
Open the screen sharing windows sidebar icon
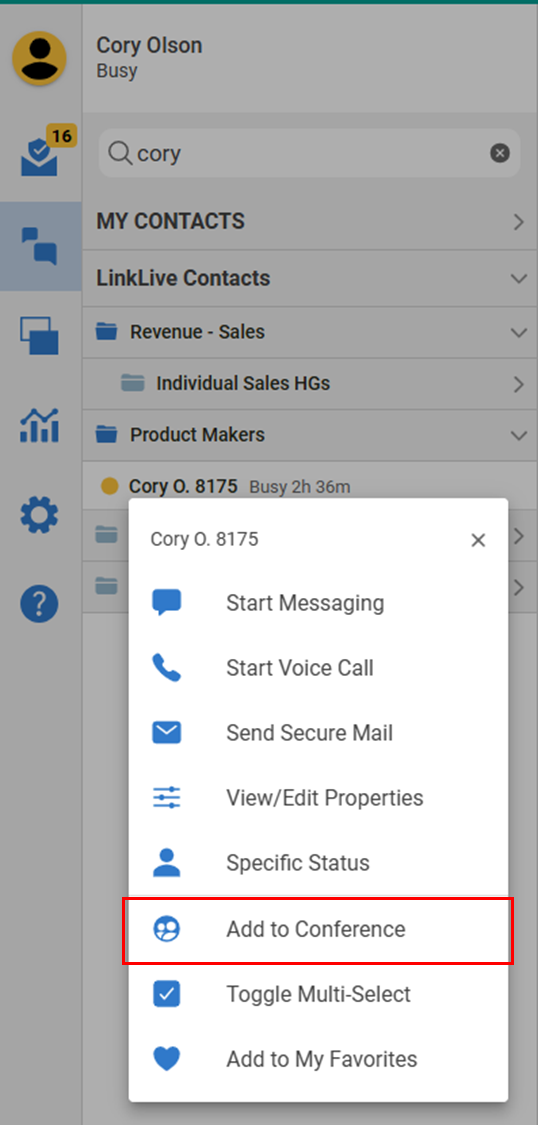pos(39,335)
